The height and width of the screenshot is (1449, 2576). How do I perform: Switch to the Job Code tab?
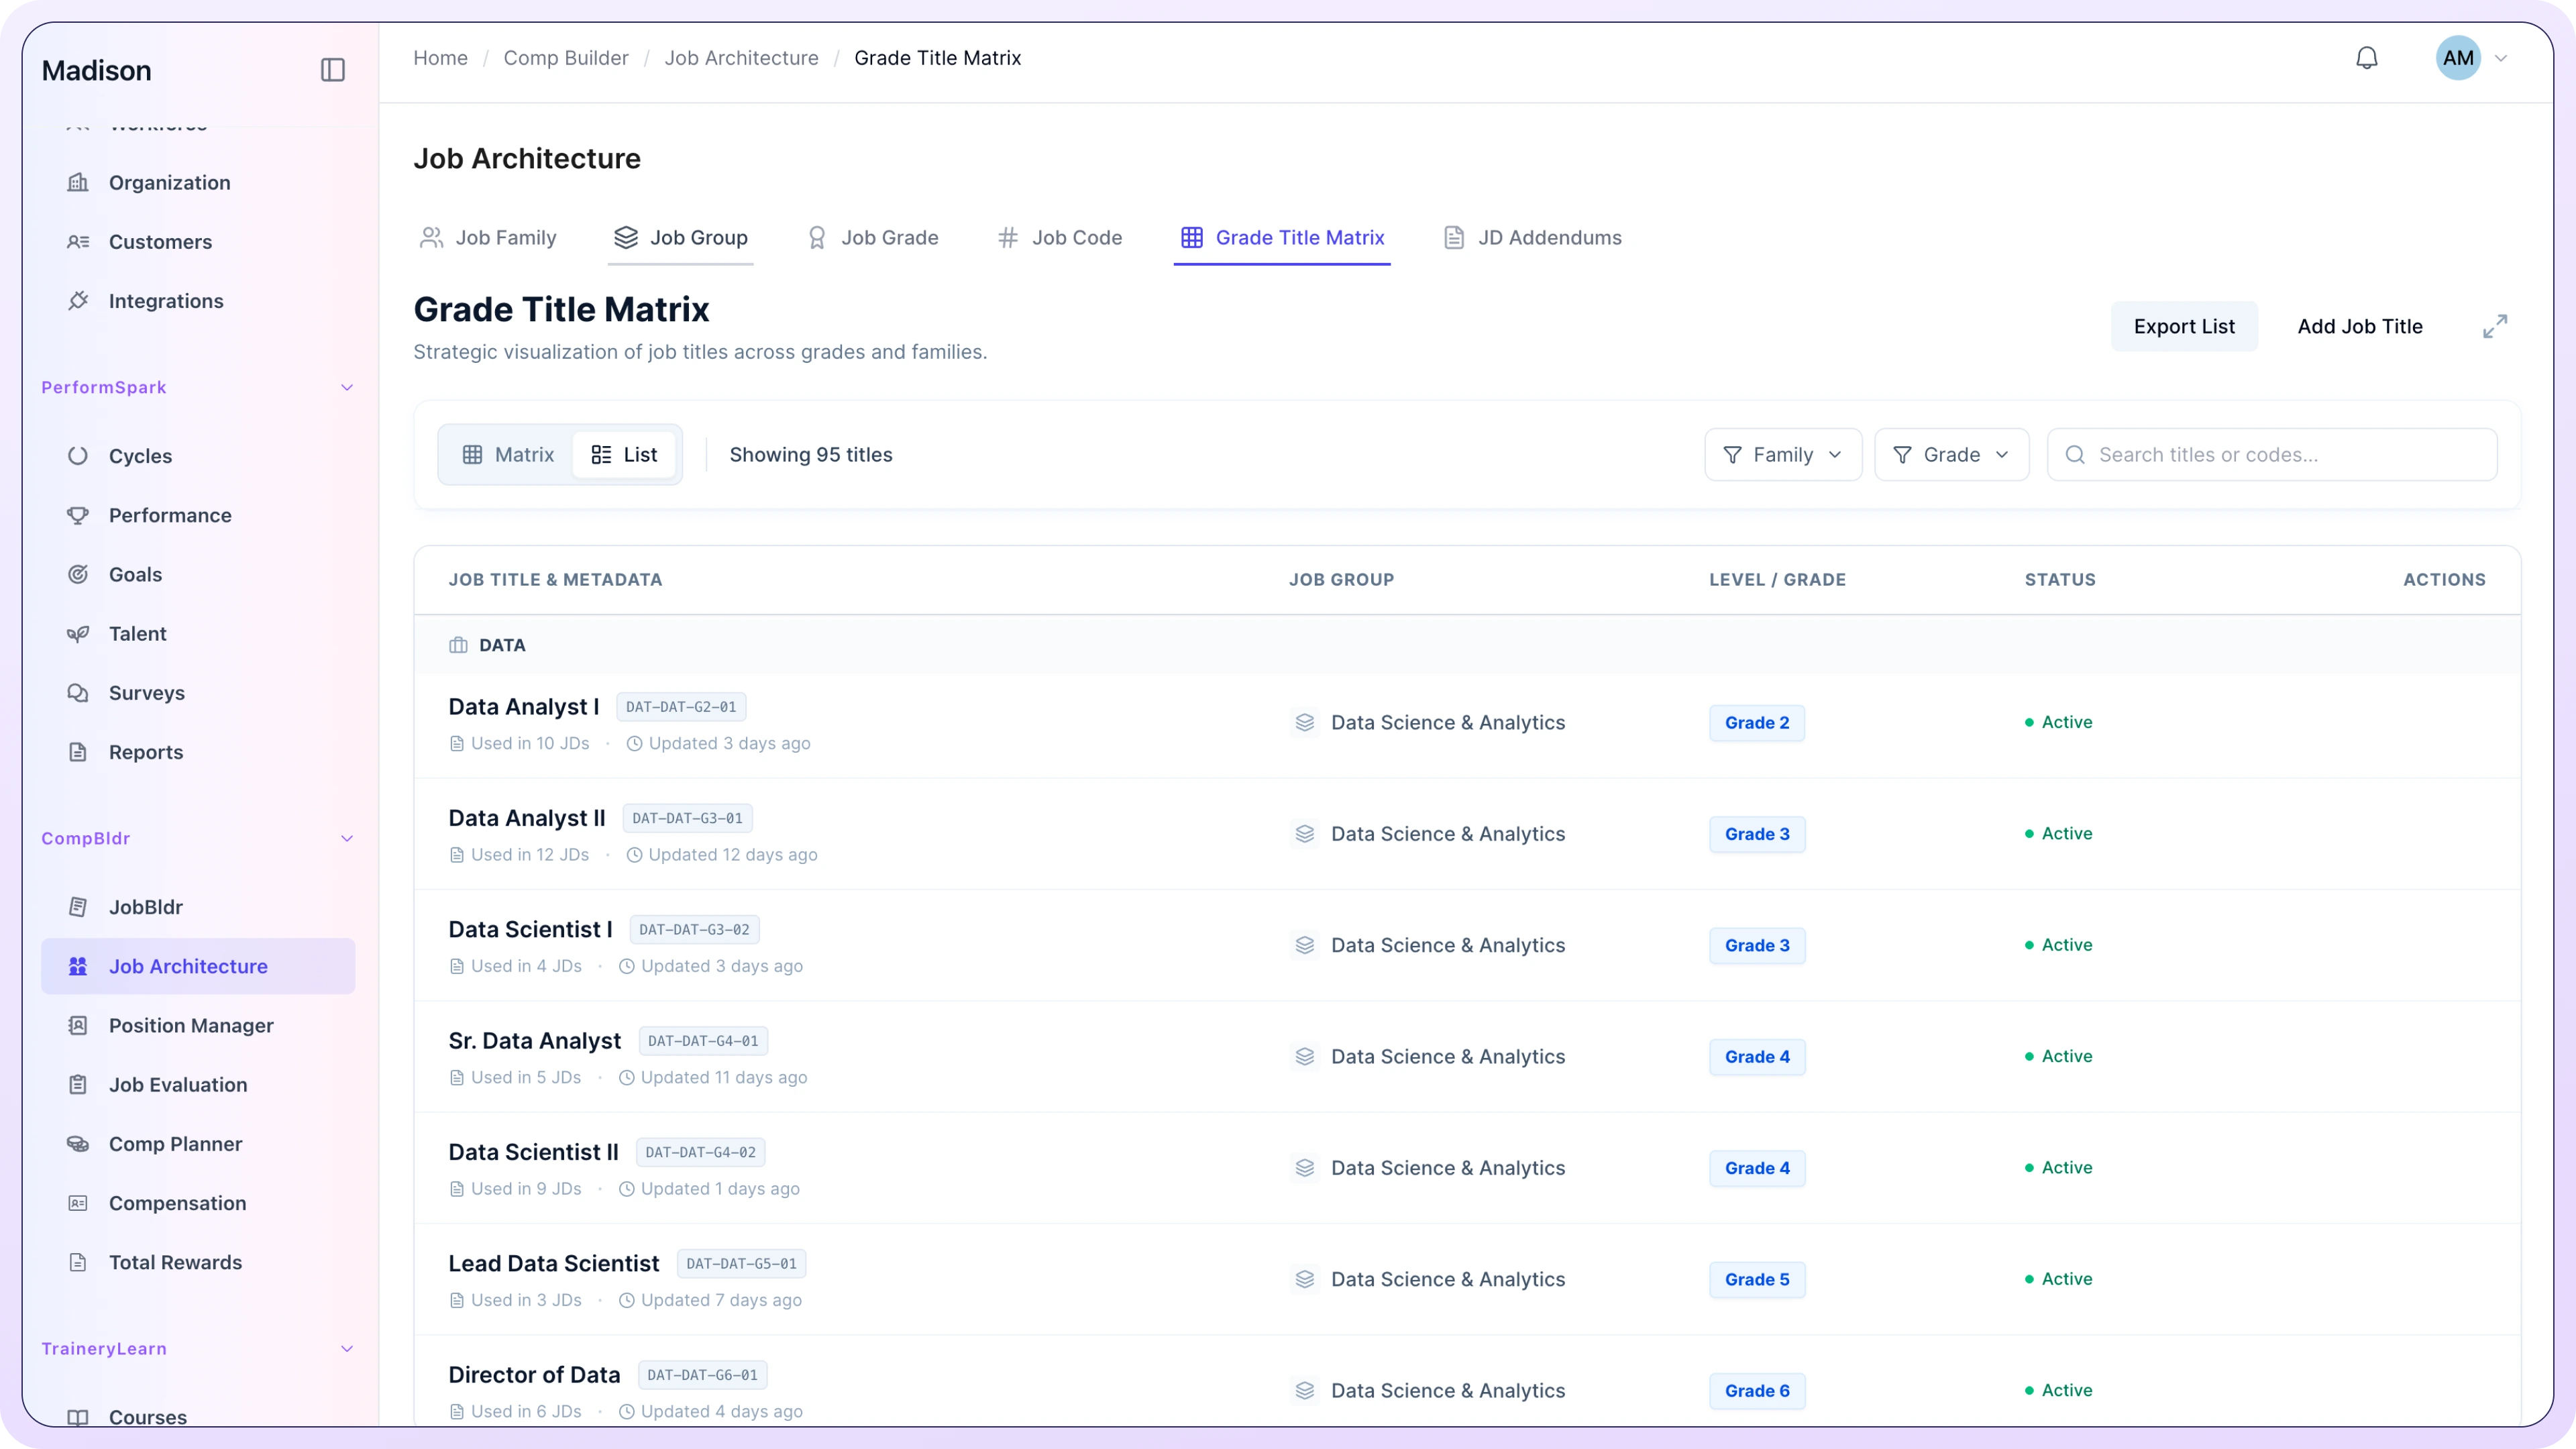click(1060, 238)
